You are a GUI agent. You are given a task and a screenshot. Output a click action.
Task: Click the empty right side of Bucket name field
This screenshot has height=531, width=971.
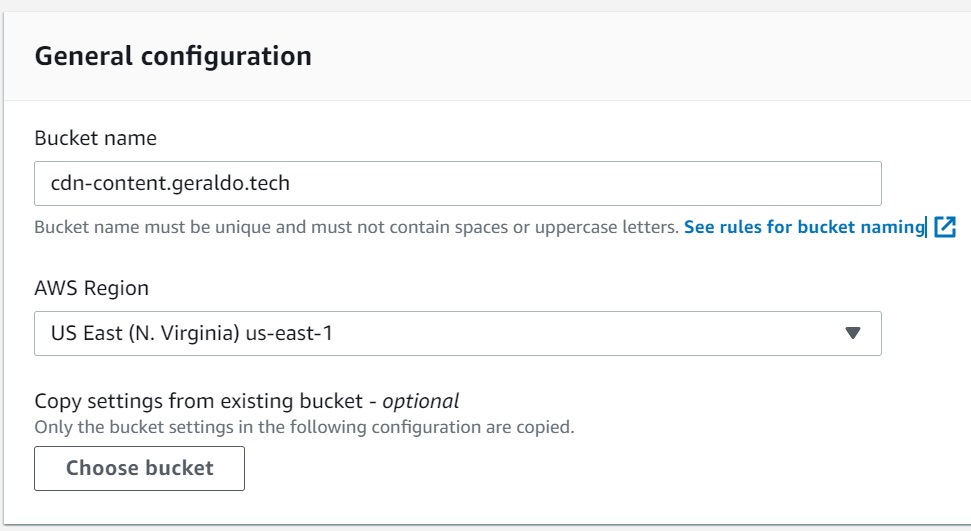(x=650, y=184)
